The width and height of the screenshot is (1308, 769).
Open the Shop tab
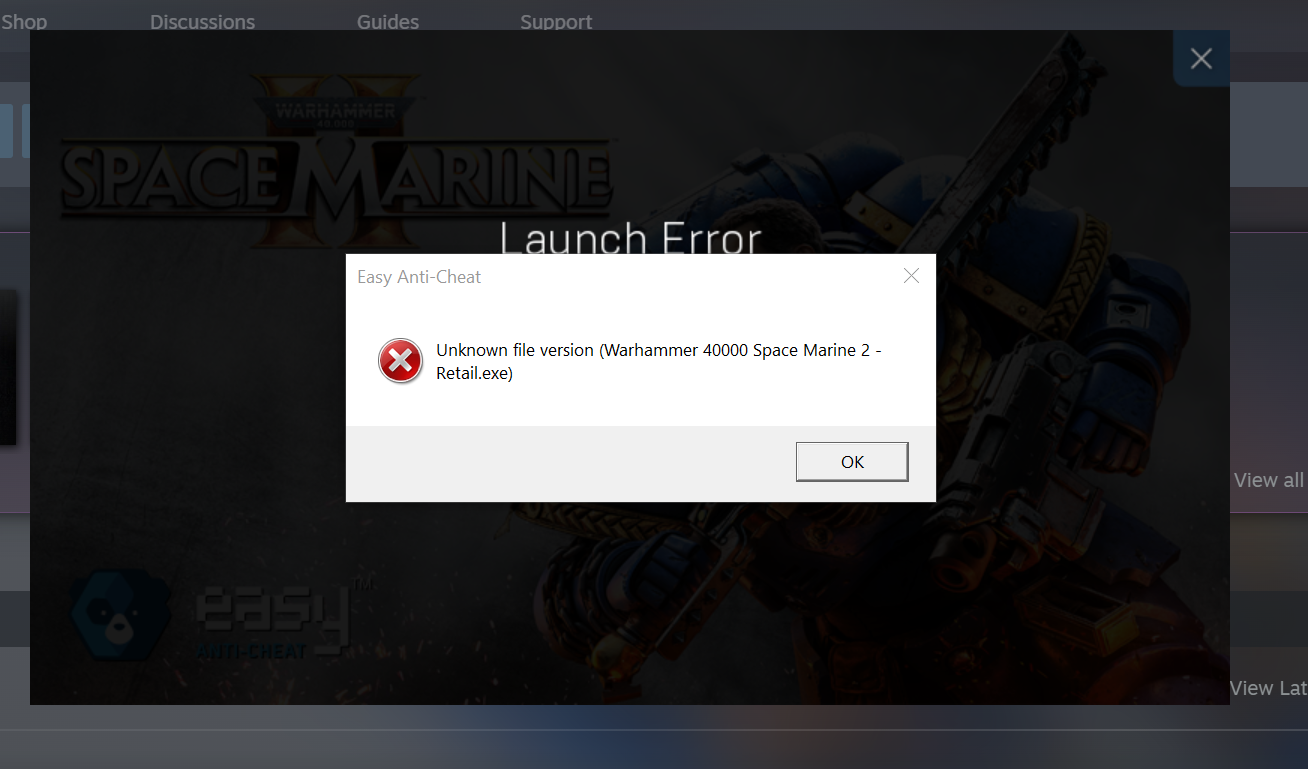coord(24,21)
